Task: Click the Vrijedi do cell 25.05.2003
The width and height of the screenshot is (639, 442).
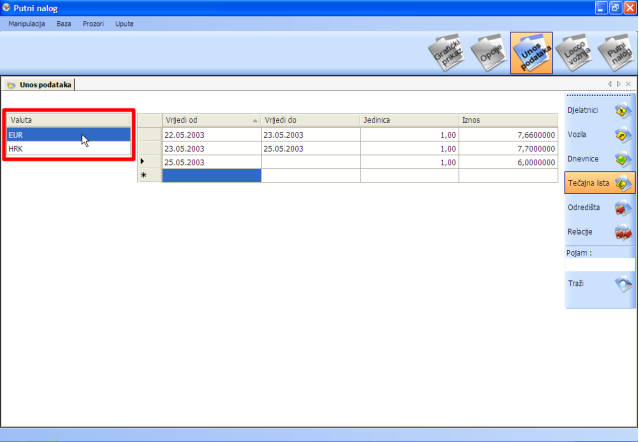Action: tap(311, 149)
